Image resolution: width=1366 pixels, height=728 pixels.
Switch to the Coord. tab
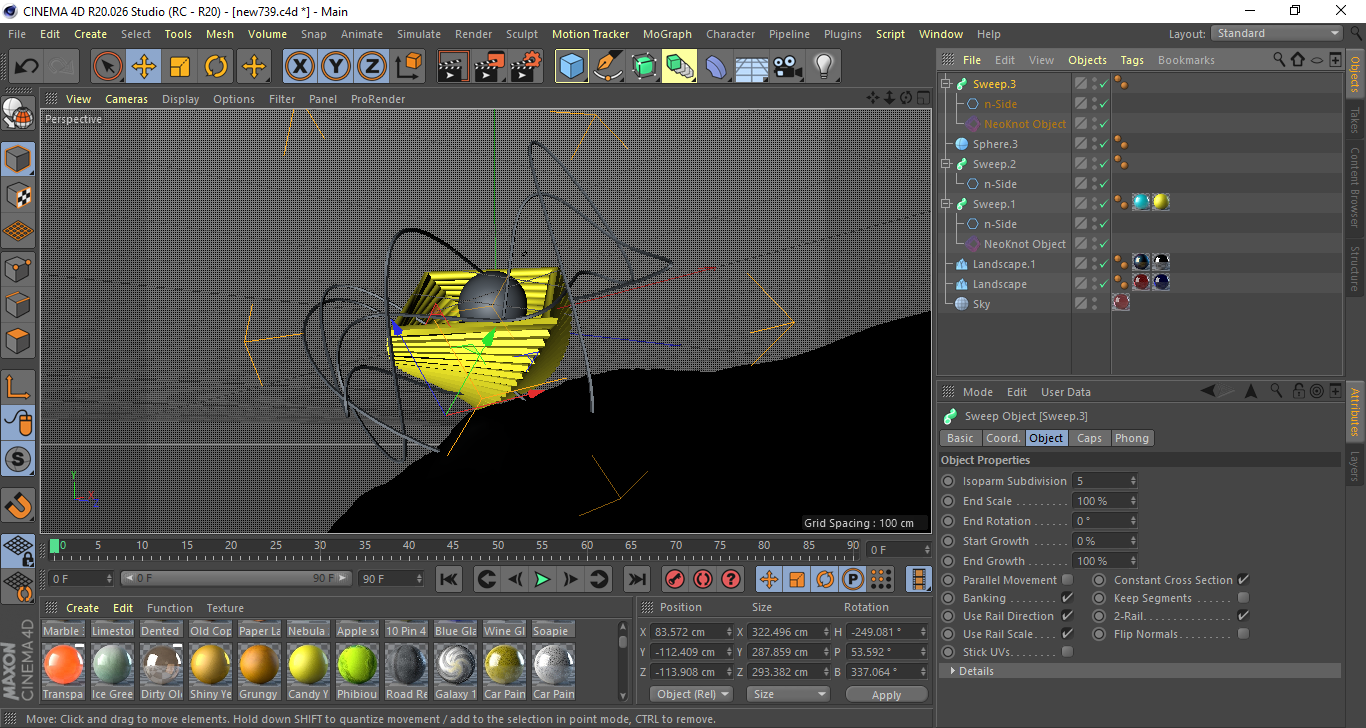pos(1003,438)
